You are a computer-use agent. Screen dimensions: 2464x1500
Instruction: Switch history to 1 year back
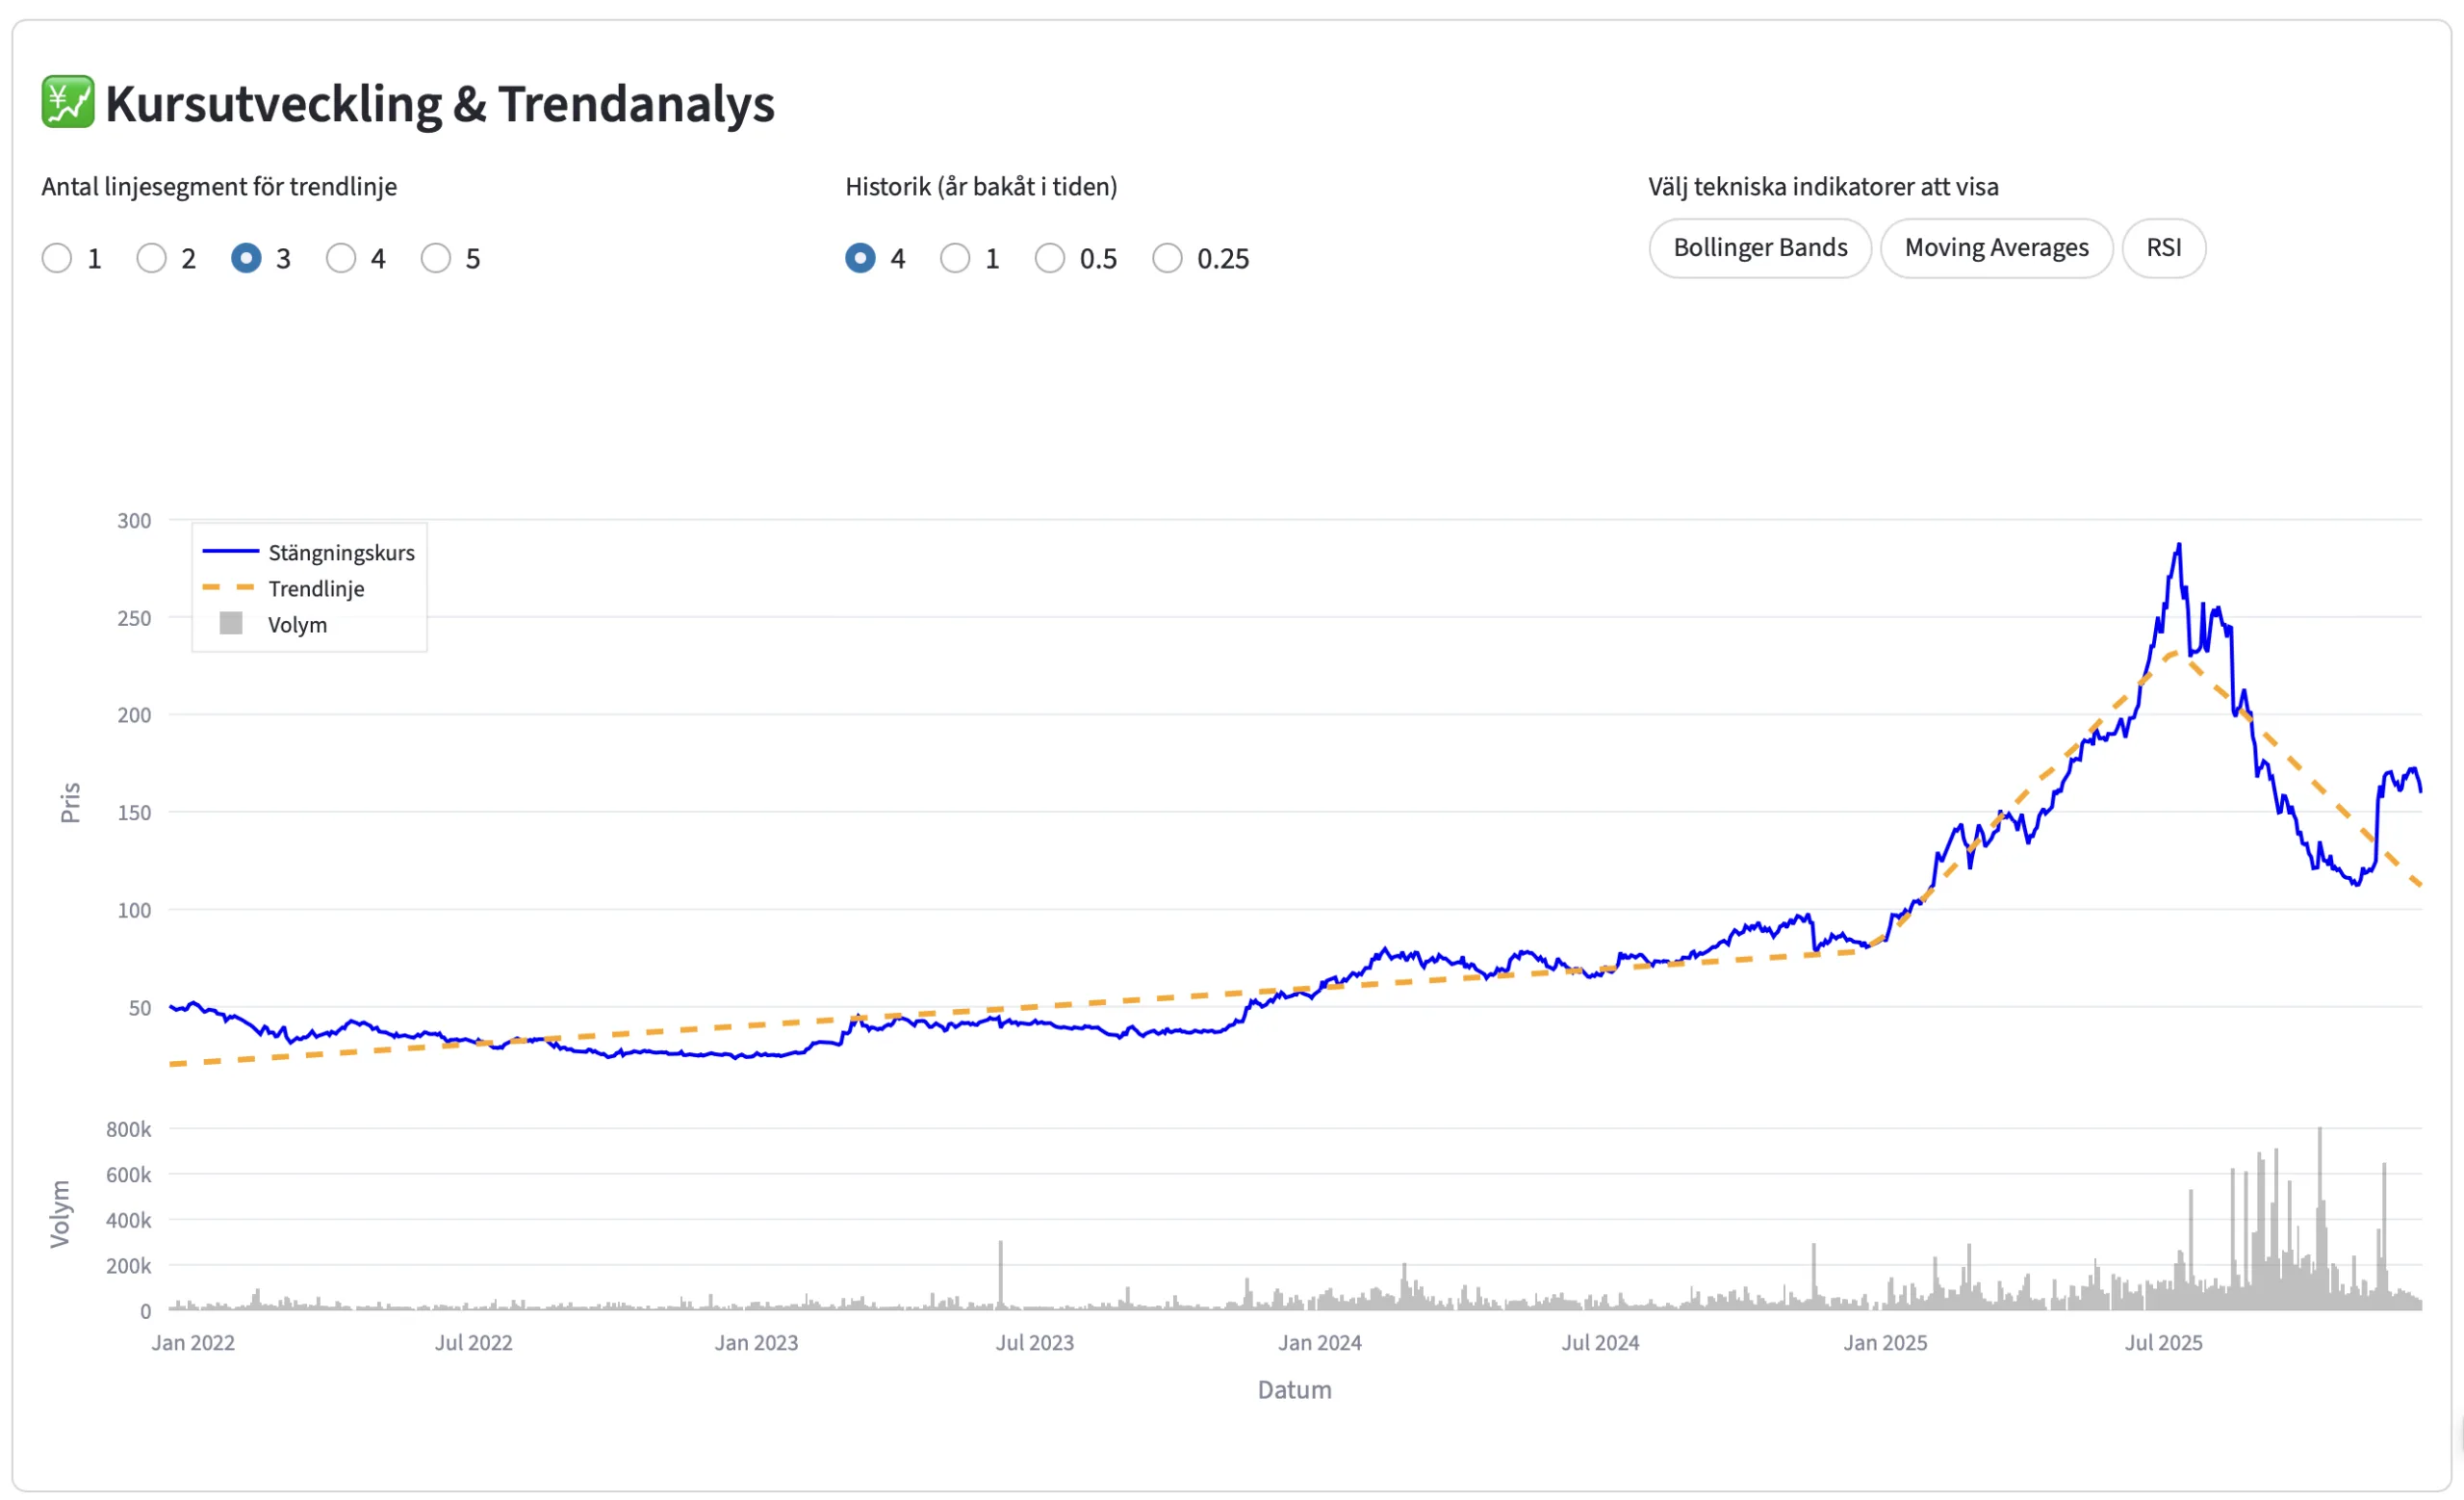pos(955,259)
